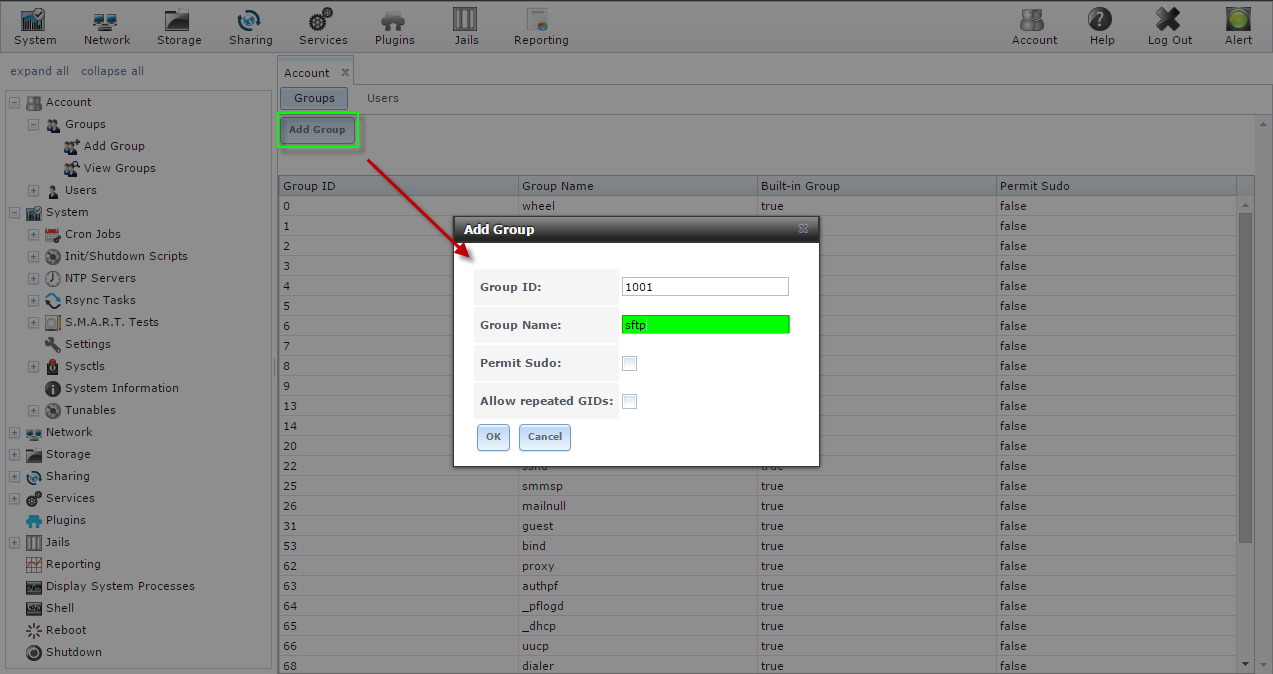The height and width of the screenshot is (674, 1273).
Task: Click the Add Group button
Action: coord(317,129)
